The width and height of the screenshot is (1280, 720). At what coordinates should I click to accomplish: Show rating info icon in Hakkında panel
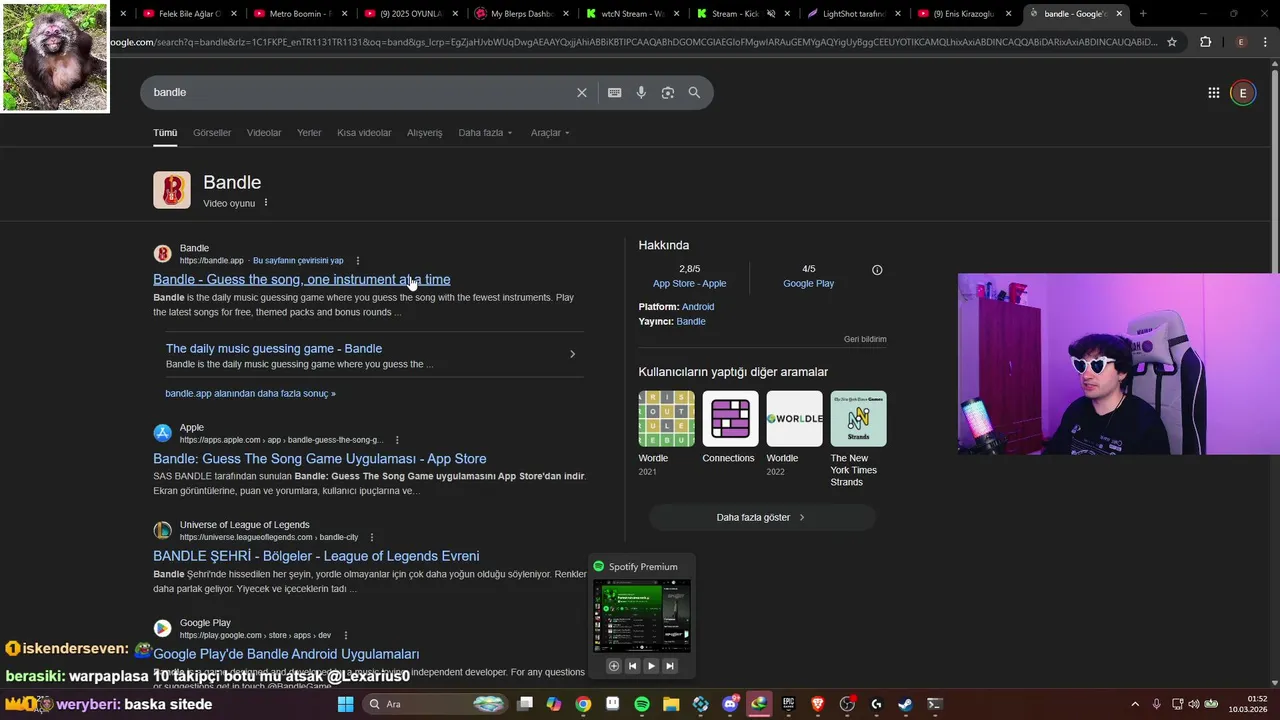(x=877, y=270)
